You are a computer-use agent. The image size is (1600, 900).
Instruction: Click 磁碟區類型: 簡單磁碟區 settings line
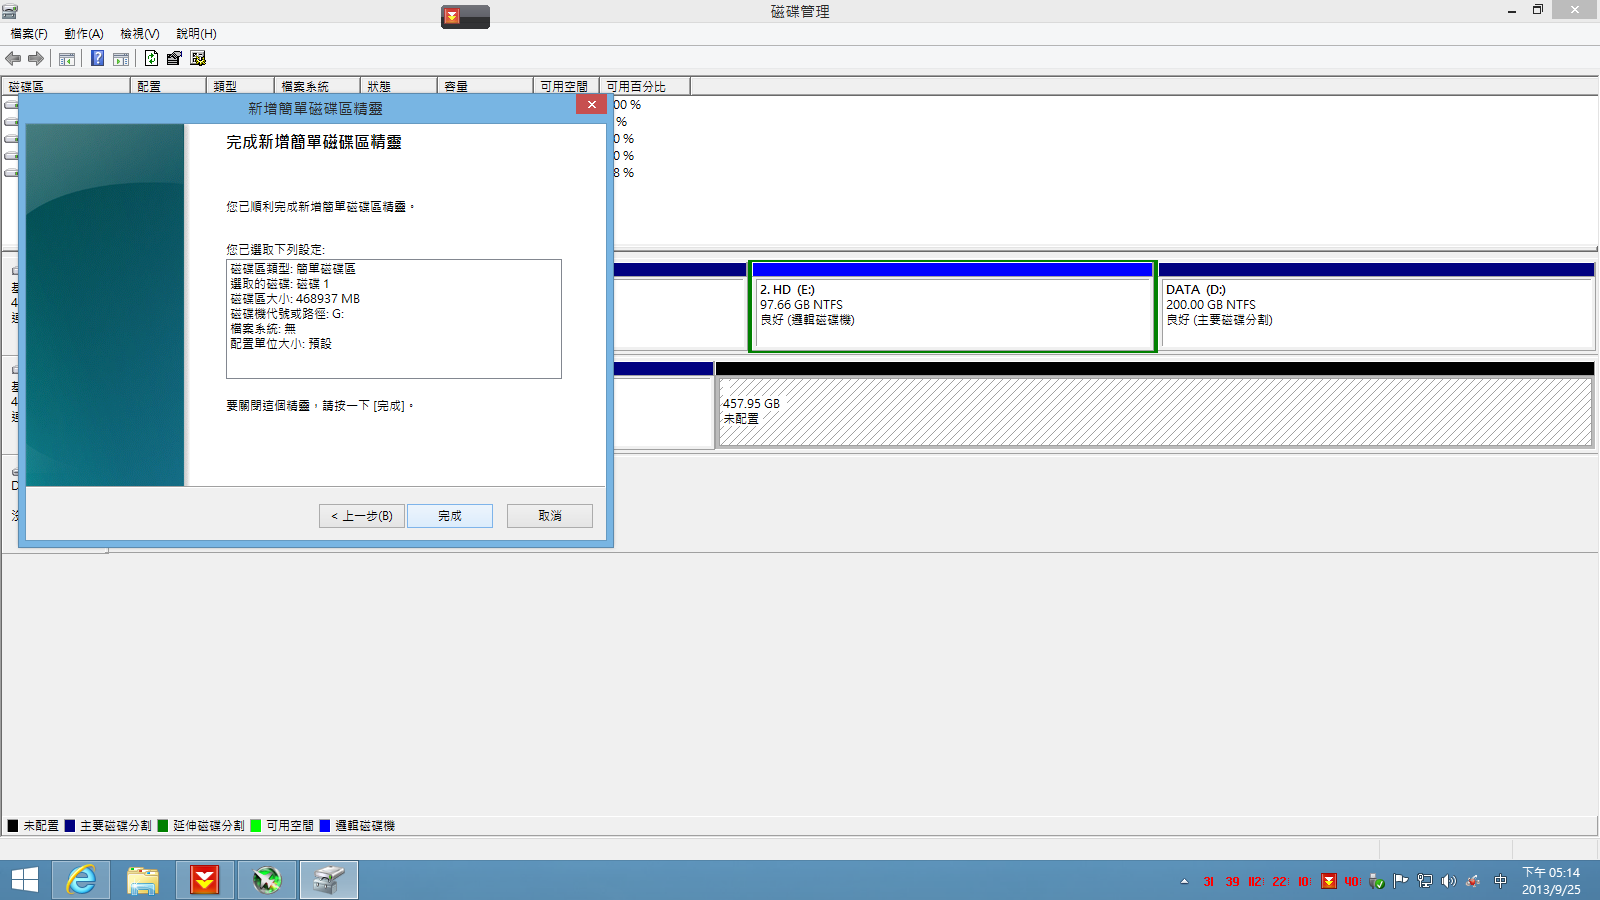(293, 269)
